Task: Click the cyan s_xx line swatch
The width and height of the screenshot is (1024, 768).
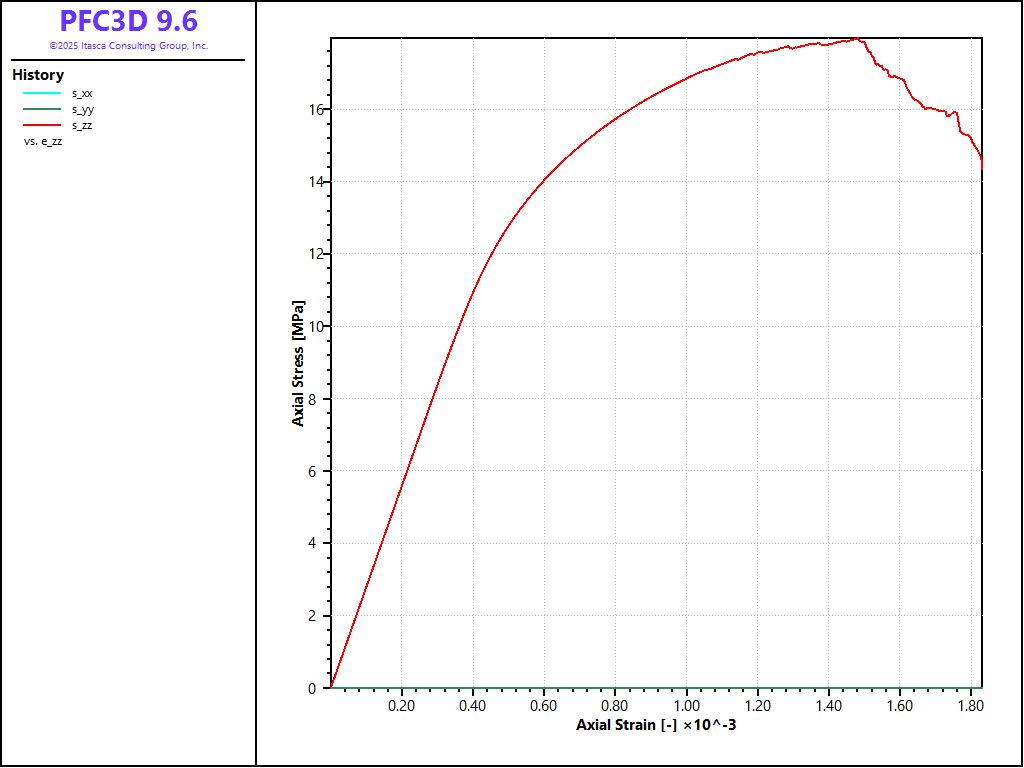Action: [x=42, y=93]
